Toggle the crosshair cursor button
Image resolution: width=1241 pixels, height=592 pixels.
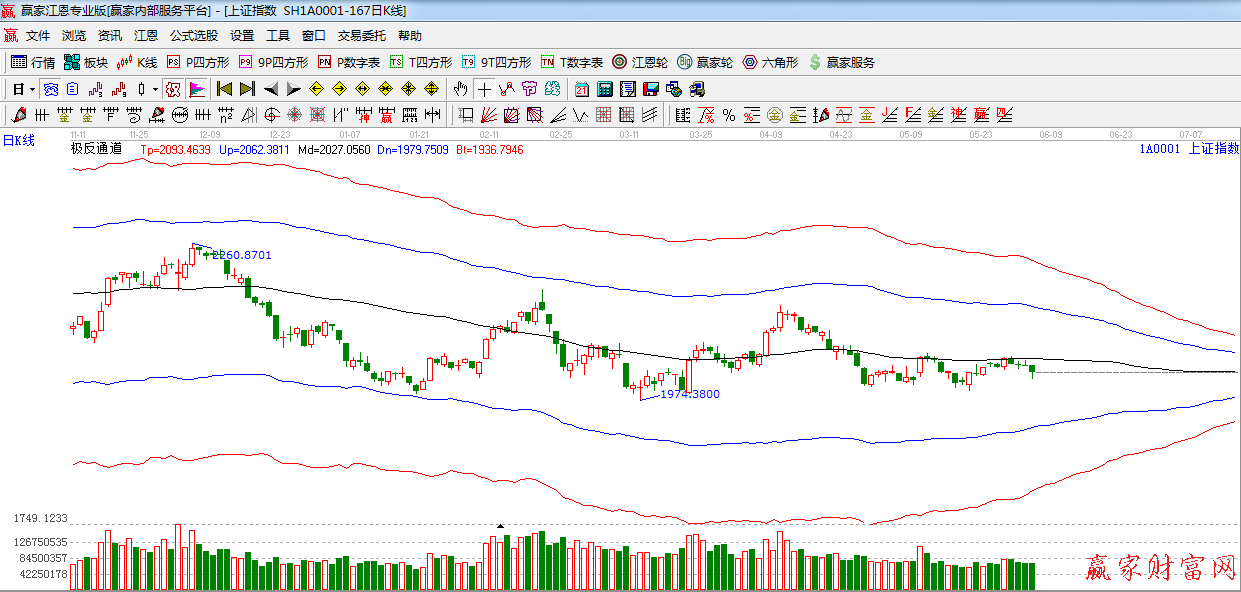pyautogui.click(x=484, y=89)
